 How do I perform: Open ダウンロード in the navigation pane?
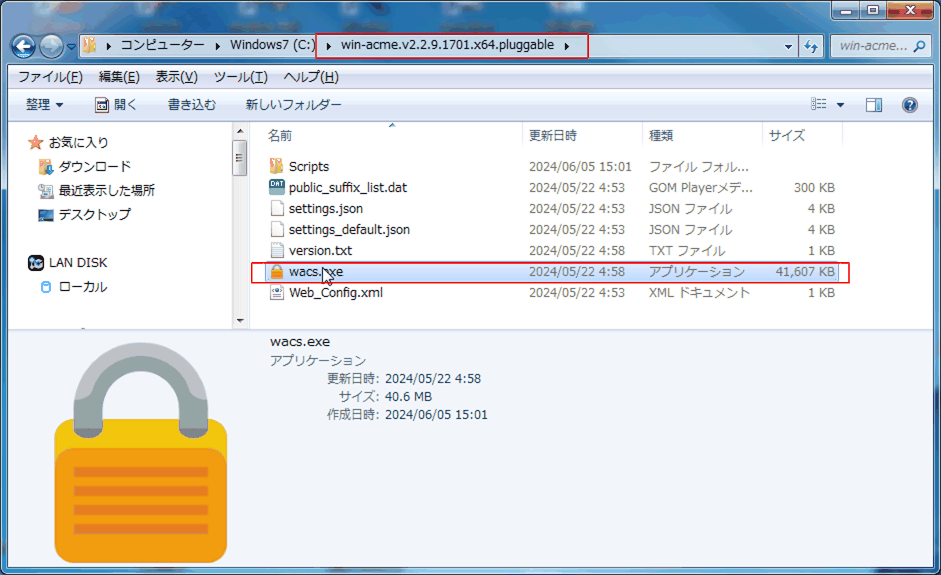point(95,166)
